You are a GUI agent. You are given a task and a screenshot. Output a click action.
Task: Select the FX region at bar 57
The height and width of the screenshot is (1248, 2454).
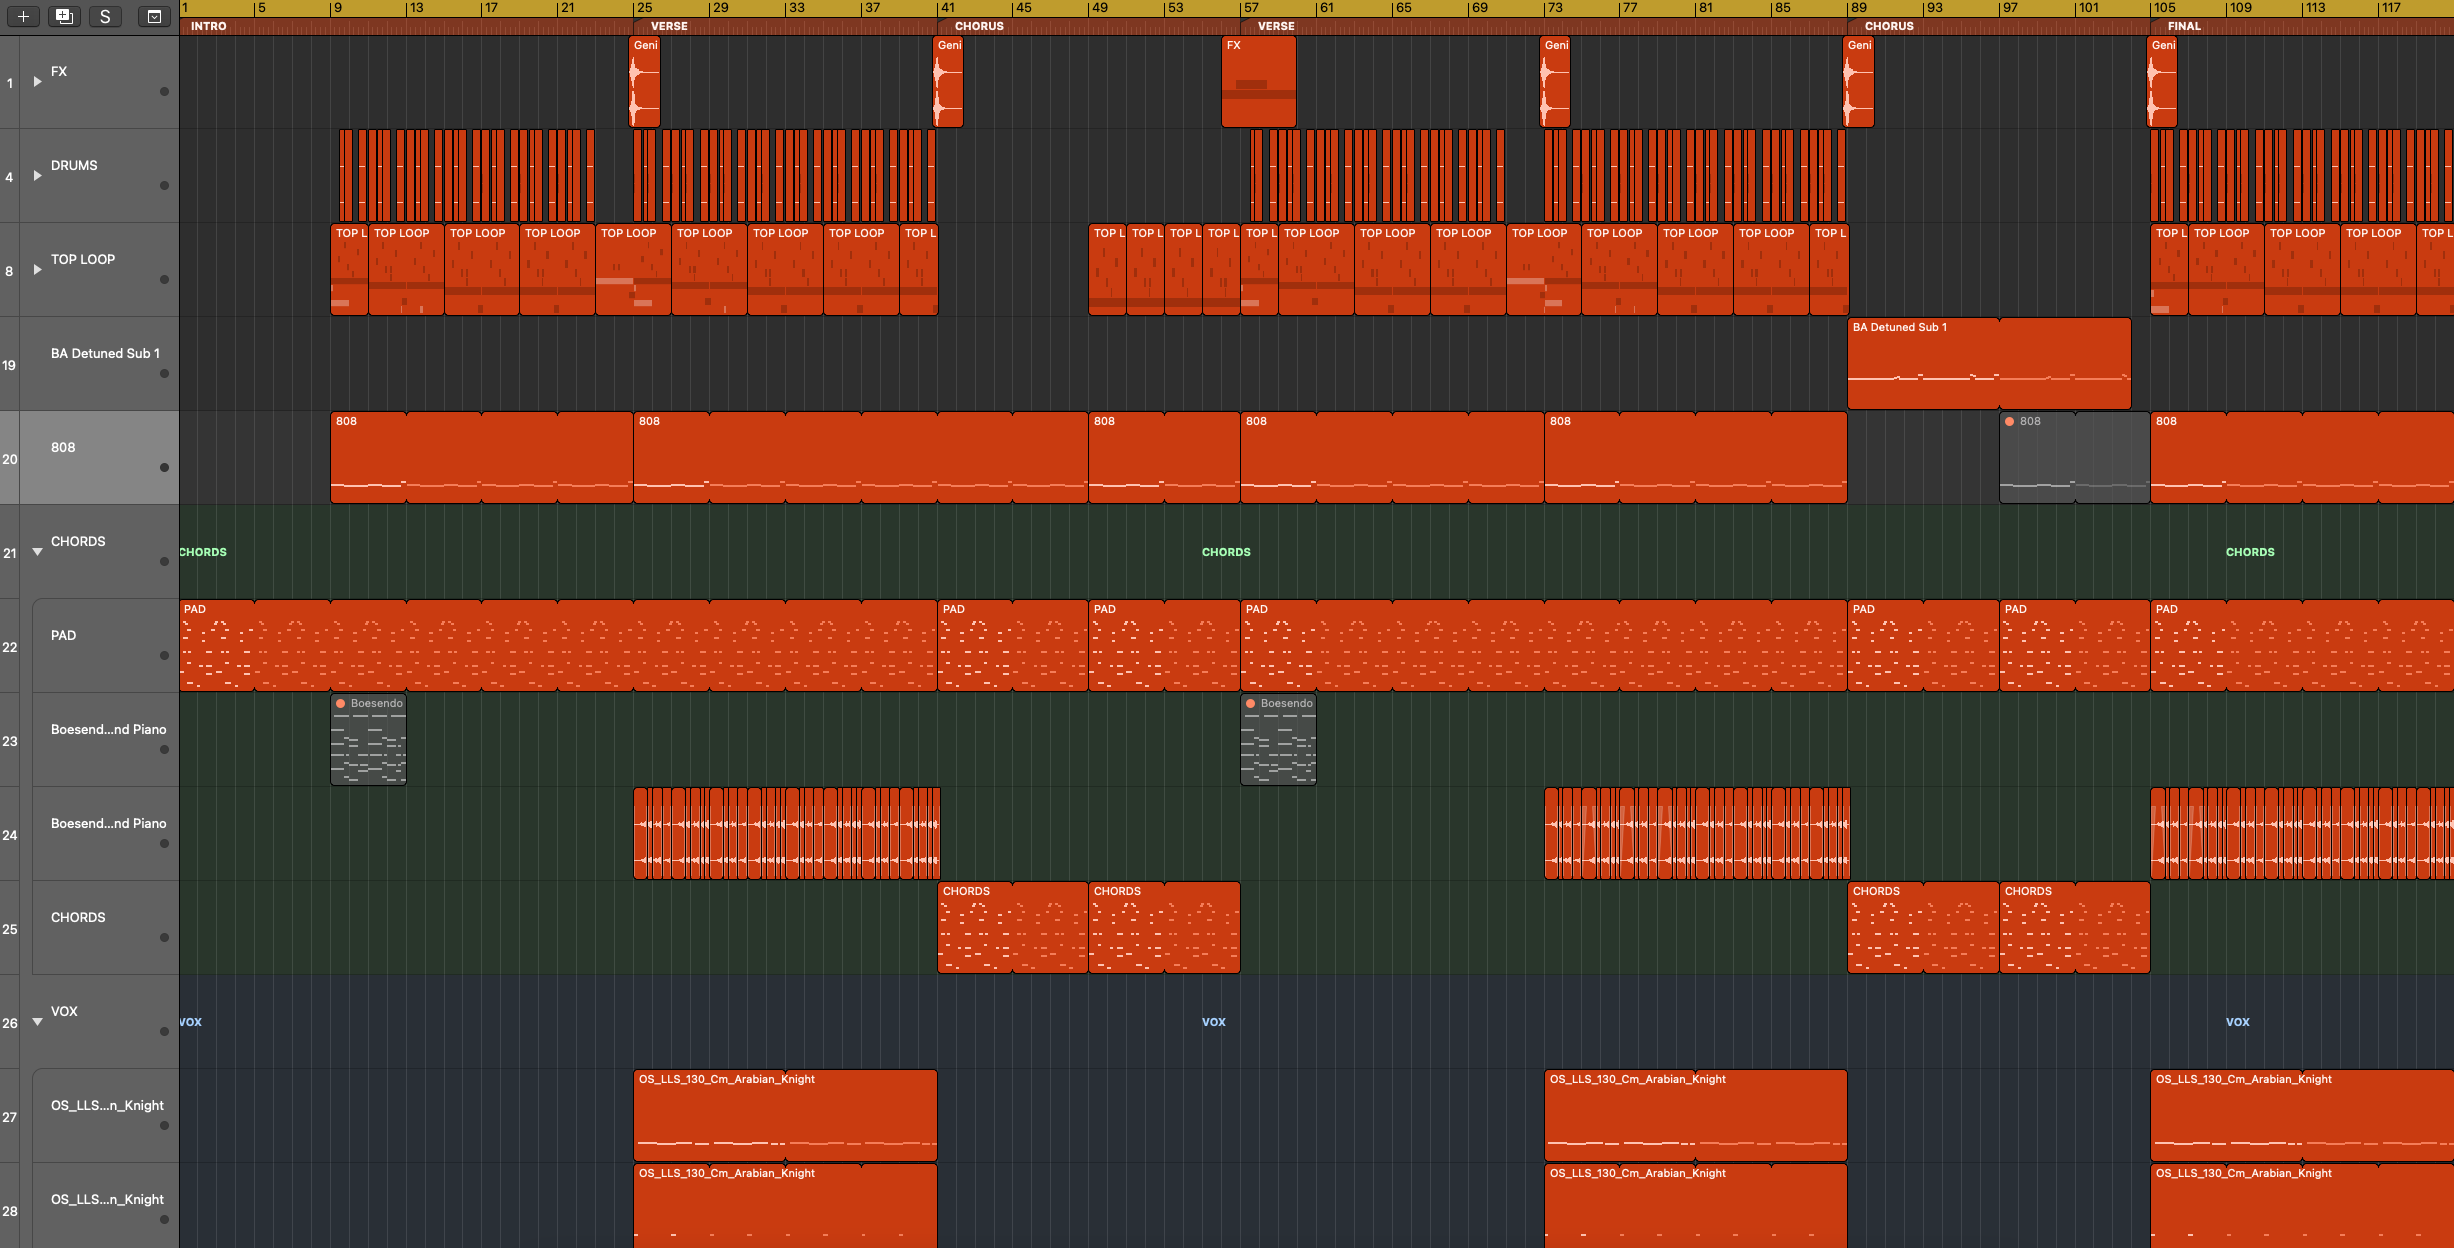point(1258,82)
